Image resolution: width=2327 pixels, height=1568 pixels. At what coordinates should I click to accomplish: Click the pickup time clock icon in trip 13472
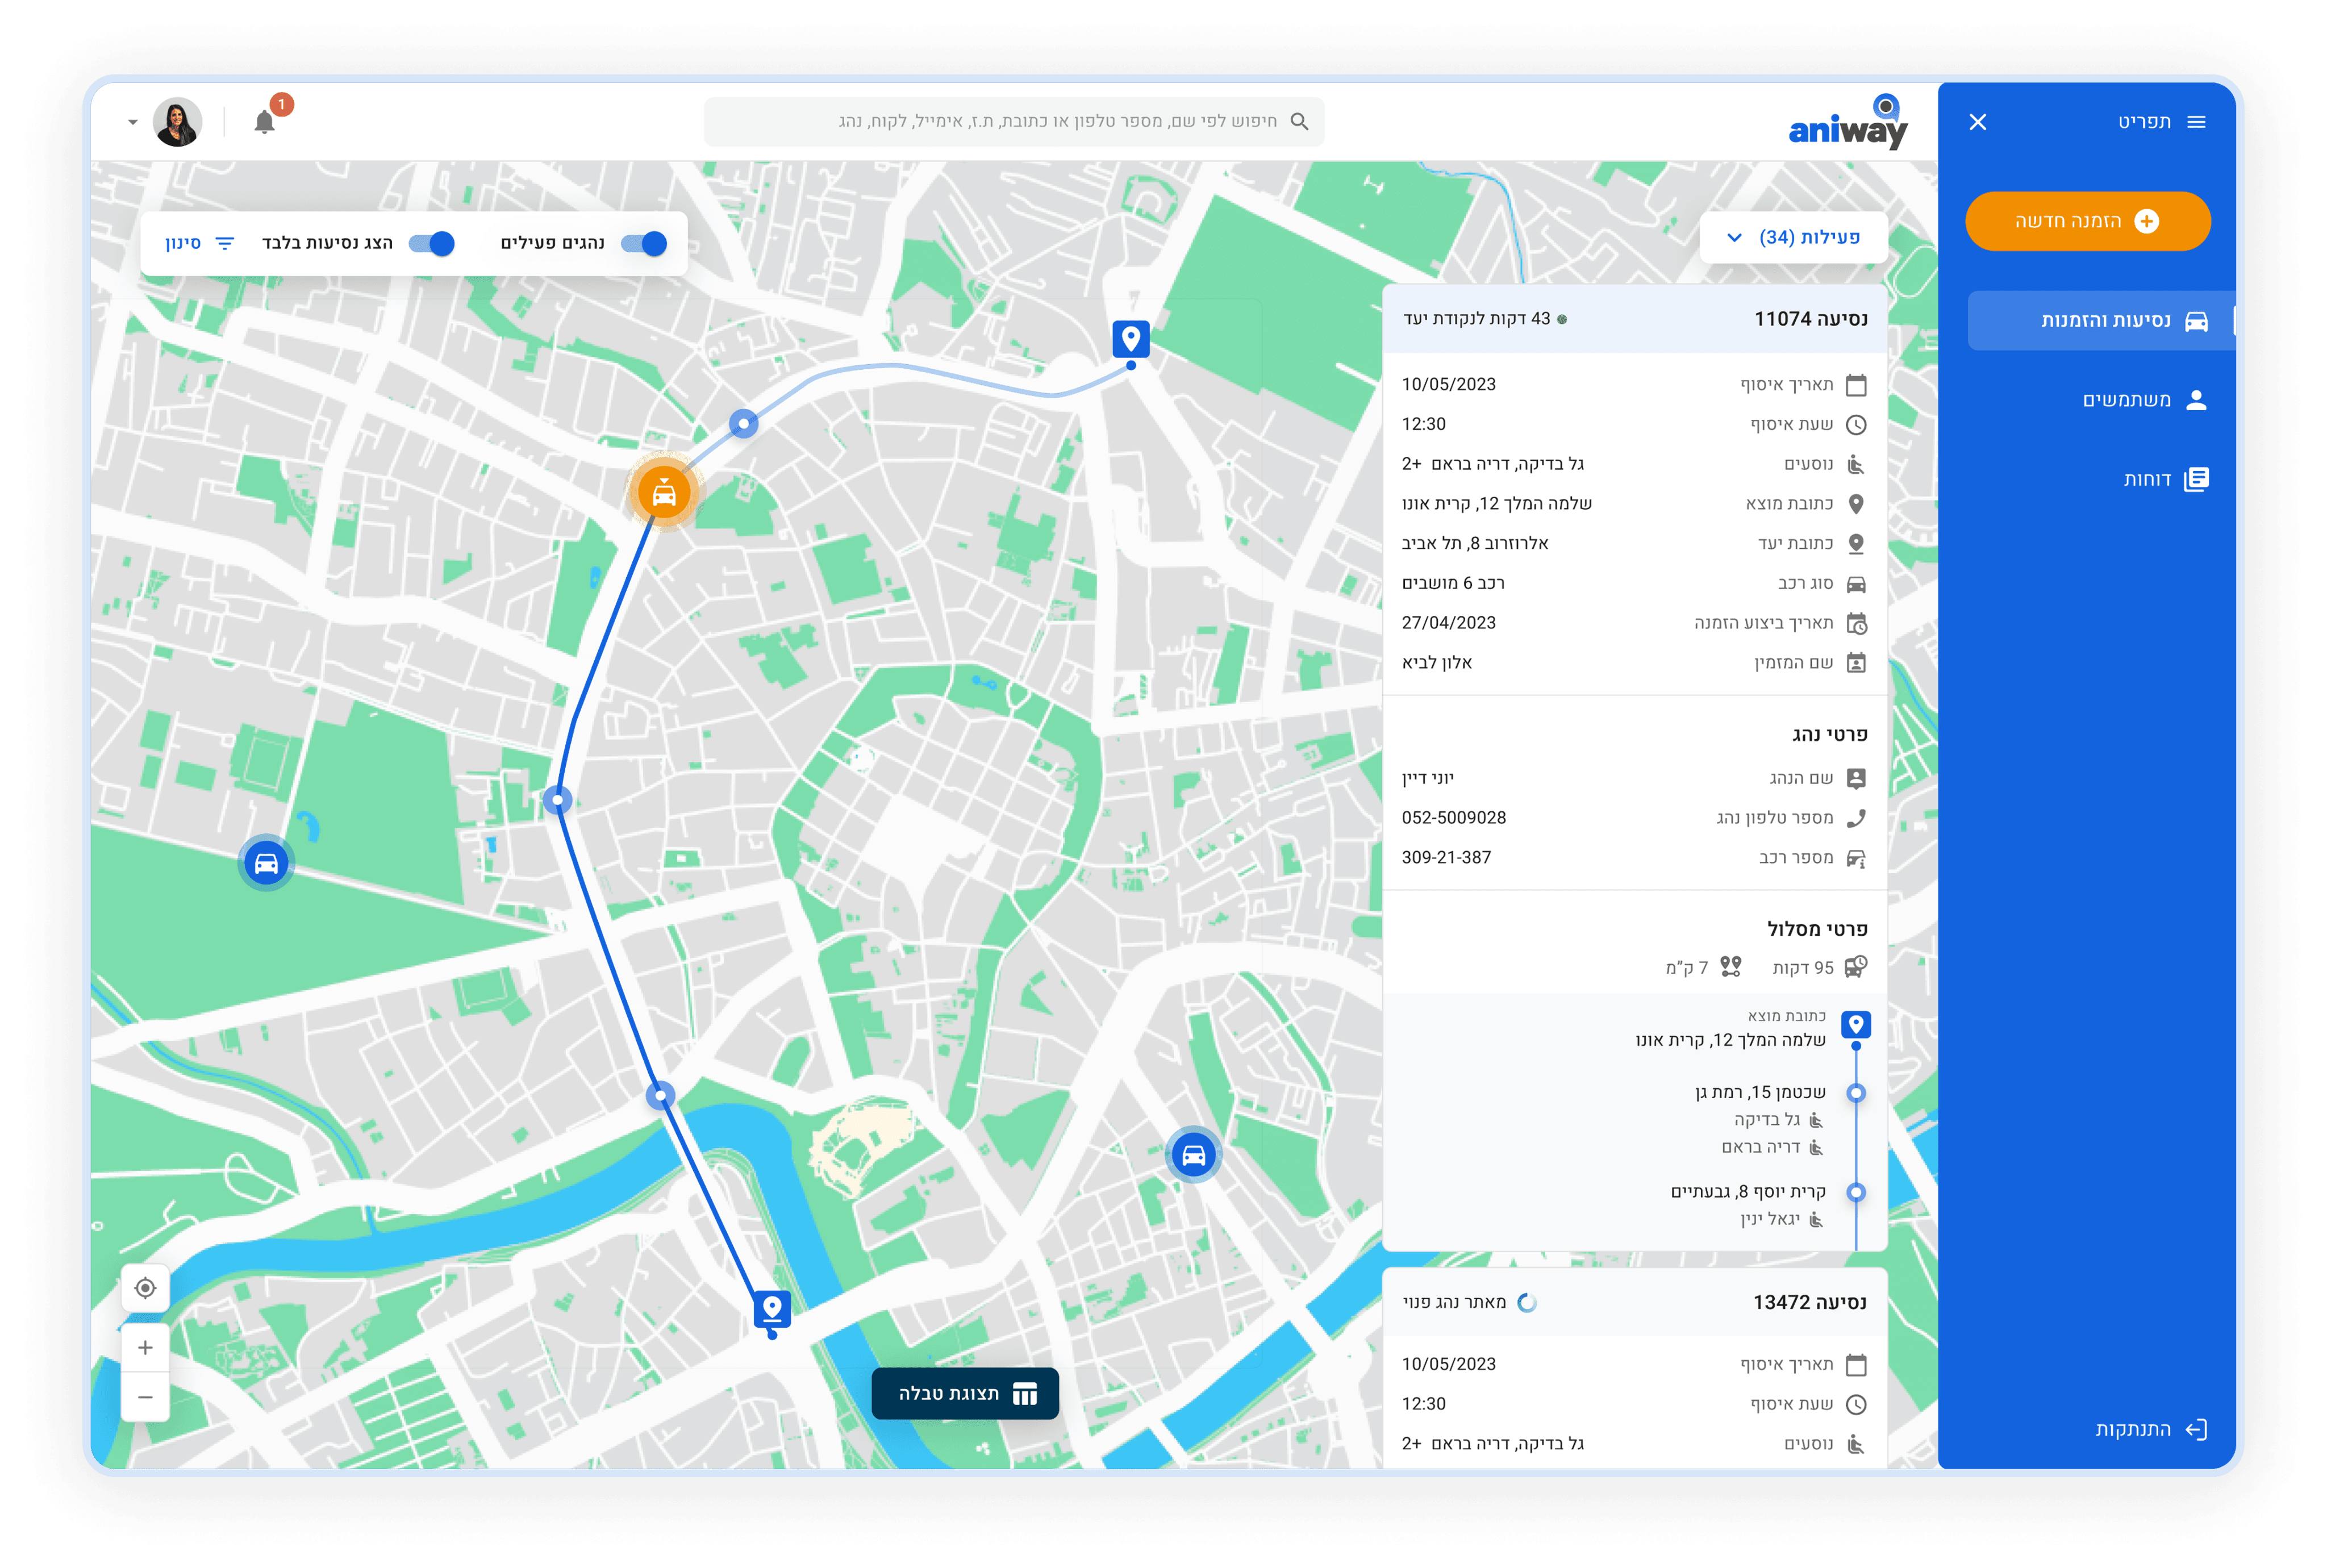click(1855, 1404)
